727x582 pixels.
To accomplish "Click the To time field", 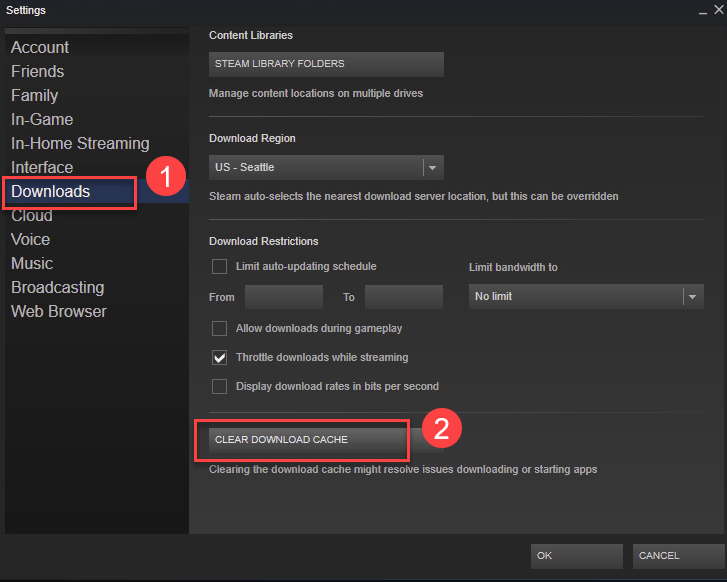I will [403, 297].
